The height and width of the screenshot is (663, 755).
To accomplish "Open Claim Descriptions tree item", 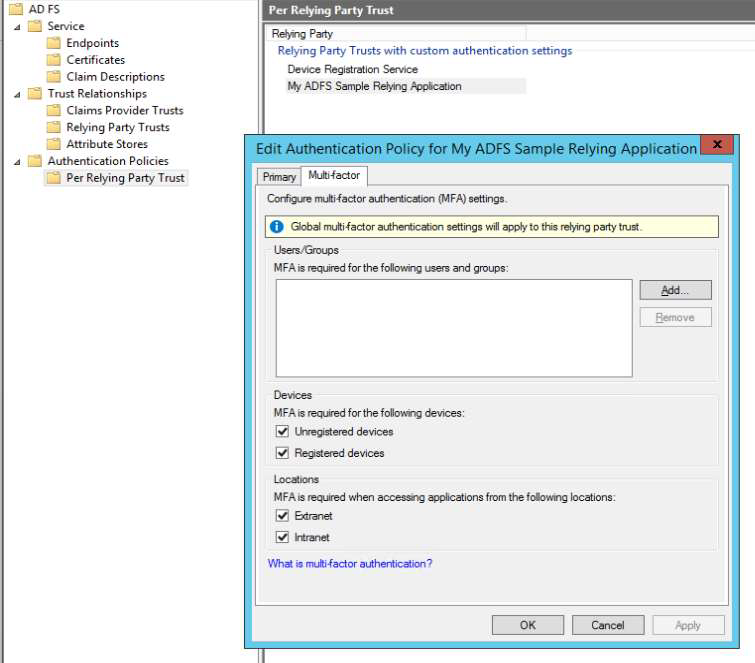I will (x=116, y=77).
